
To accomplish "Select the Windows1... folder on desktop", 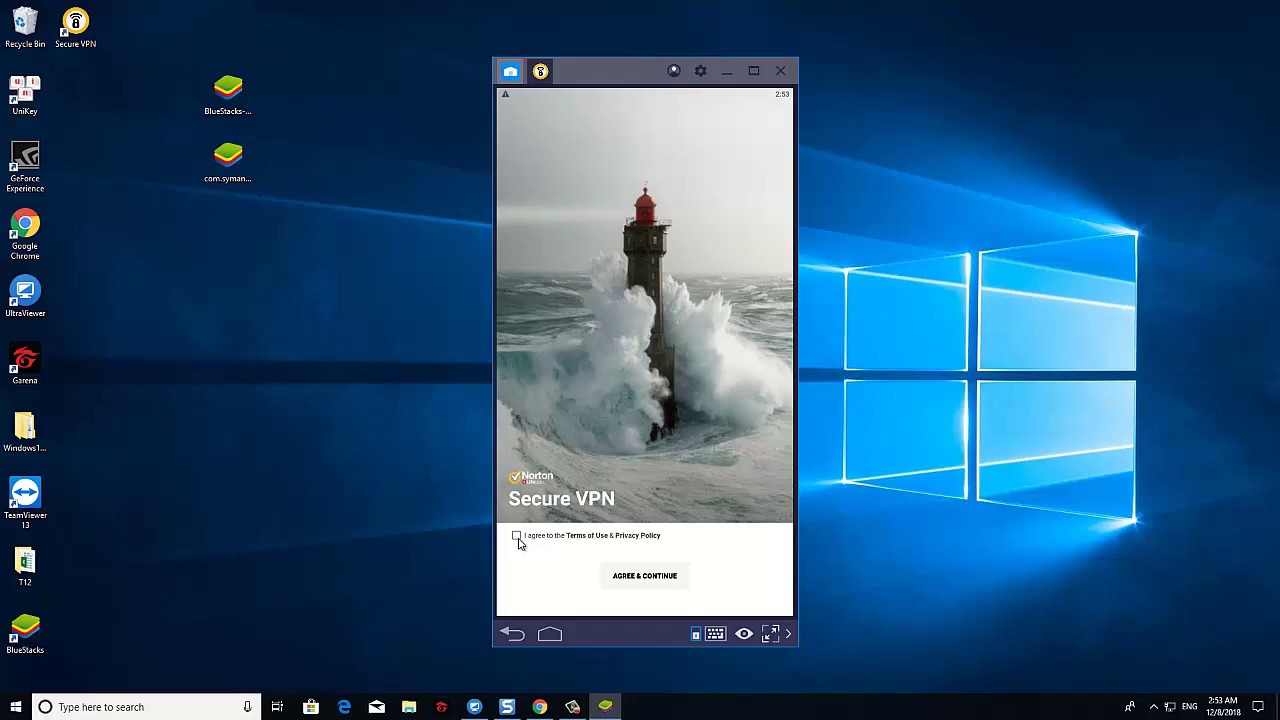I will pyautogui.click(x=25, y=432).
